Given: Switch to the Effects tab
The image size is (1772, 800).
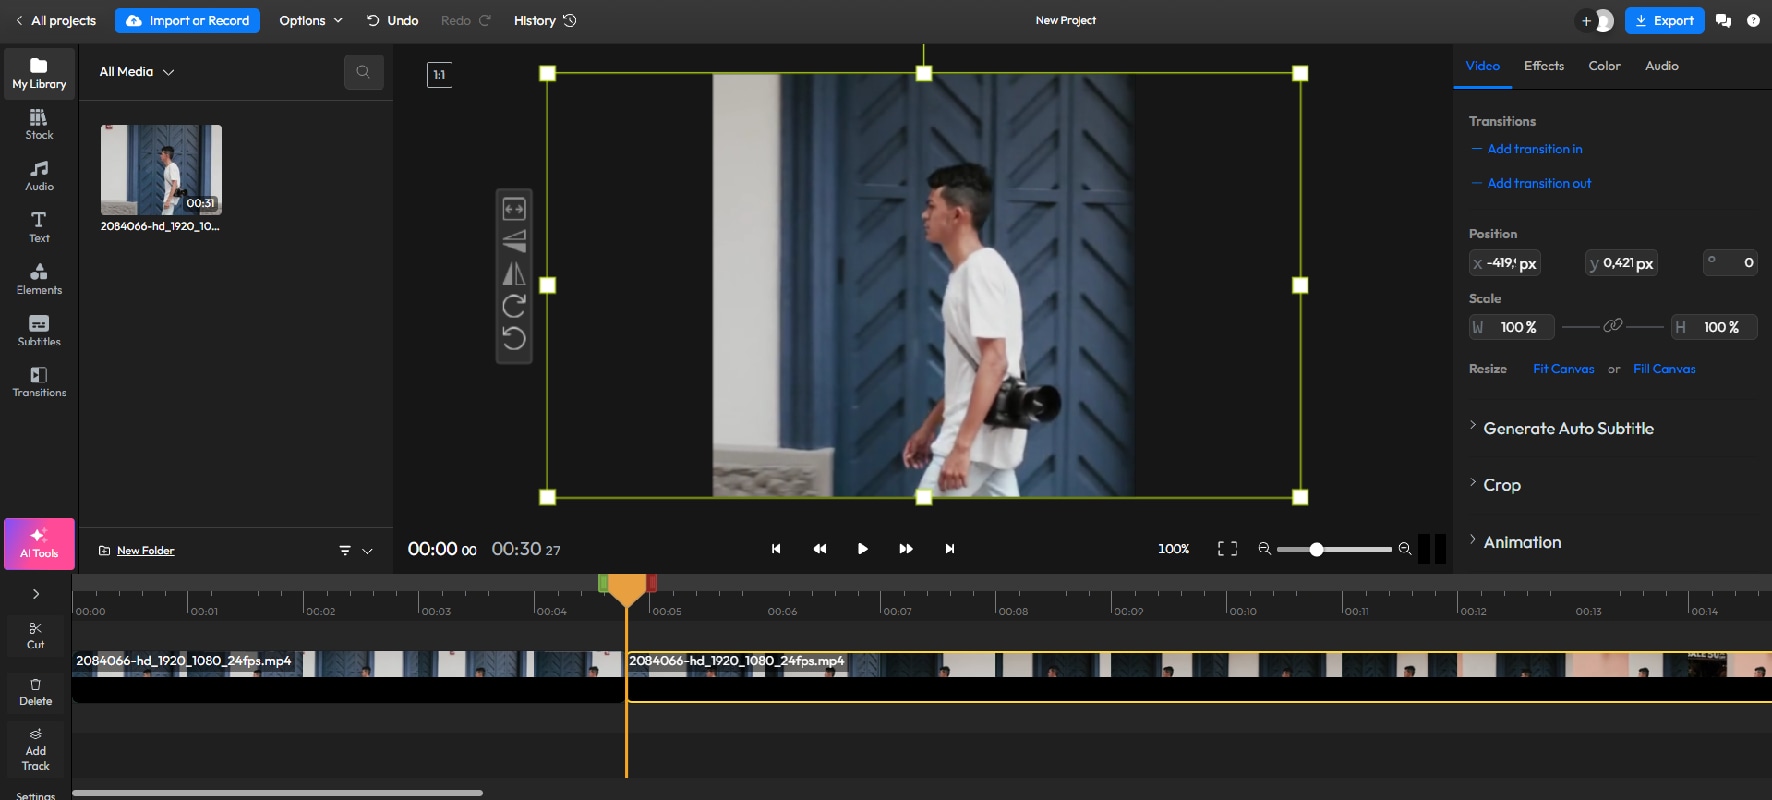Looking at the screenshot, I should tap(1544, 66).
